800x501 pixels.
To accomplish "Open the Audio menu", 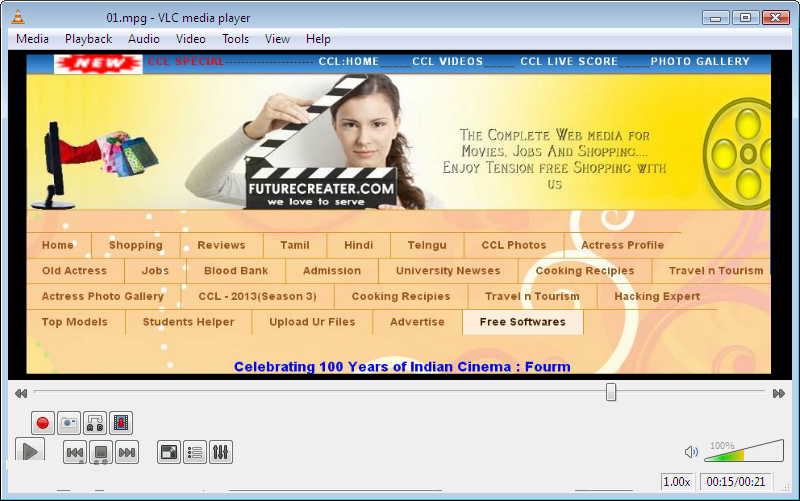I will point(144,39).
